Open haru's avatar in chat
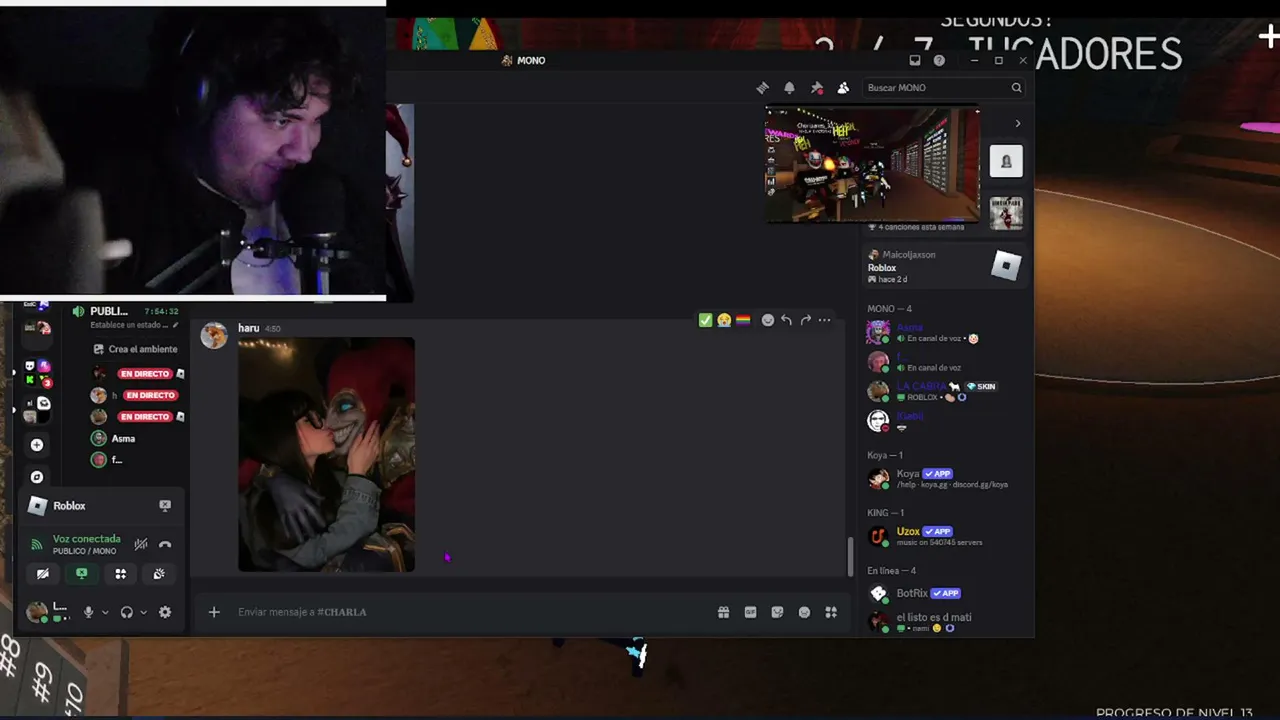The width and height of the screenshot is (1280, 720). pyautogui.click(x=214, y=335)
